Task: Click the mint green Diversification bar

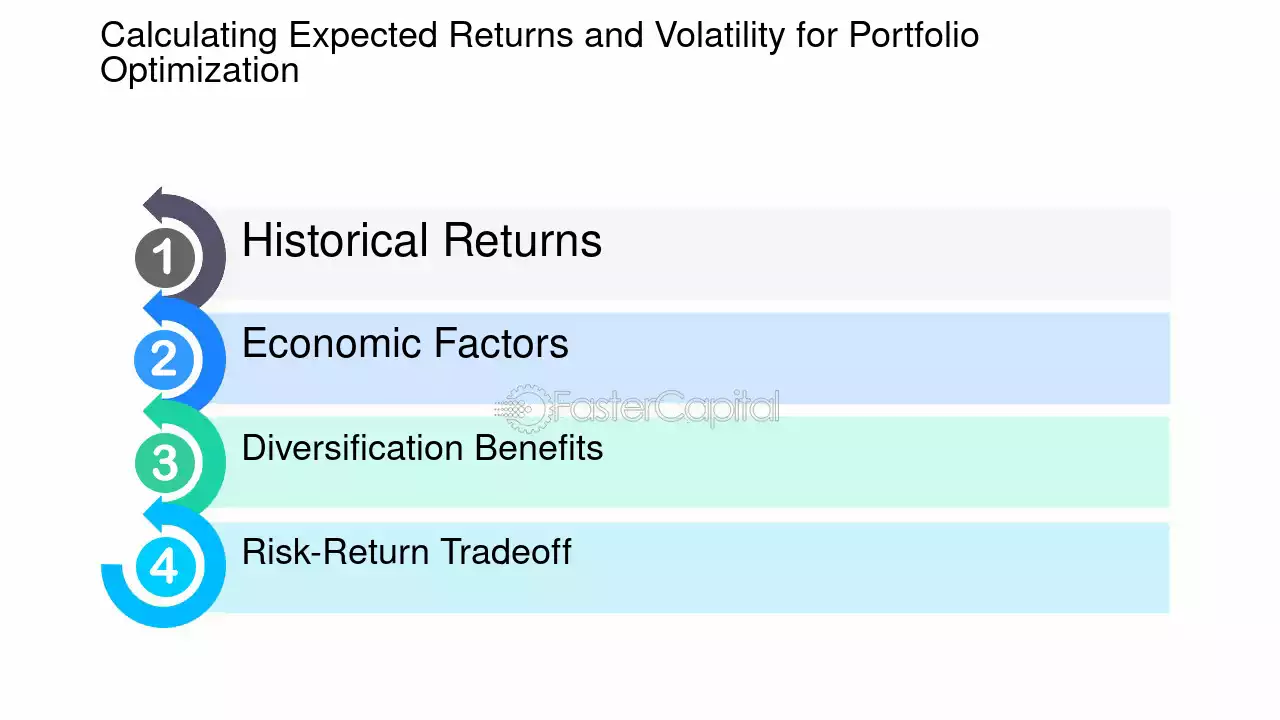Action: click(x=690, y=462)
